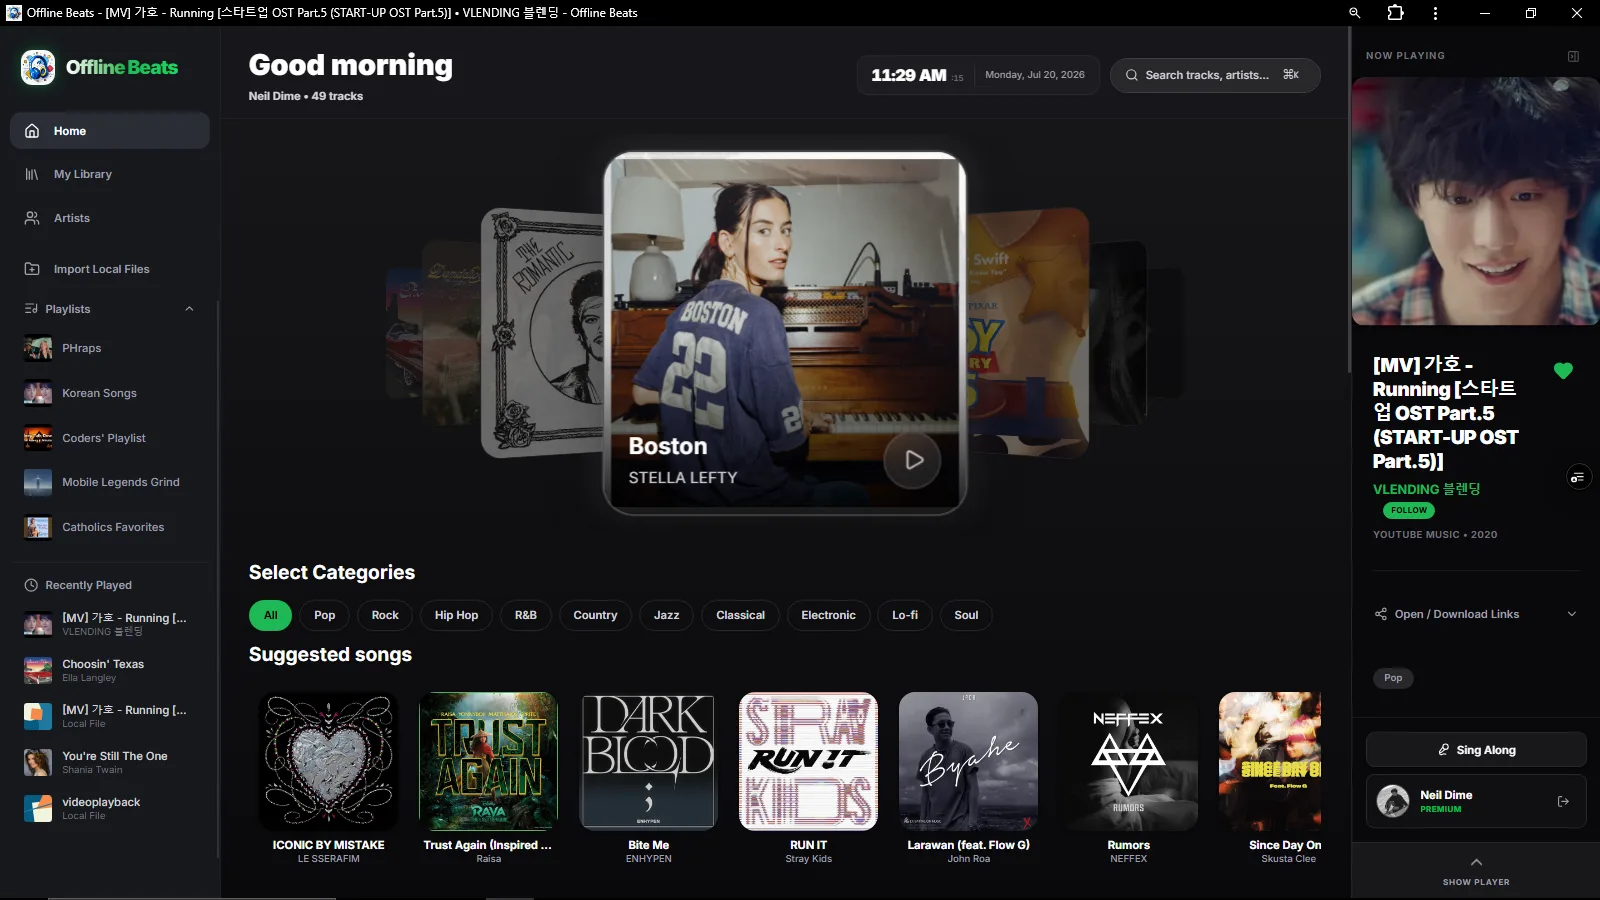Click the logout icon next to Neil Dime
1600x900 pixels.
pos(1563,801)
